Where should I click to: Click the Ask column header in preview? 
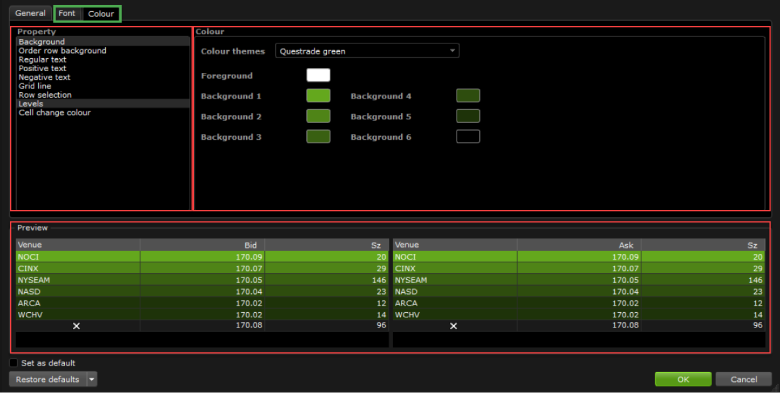[x=580, y=245]
